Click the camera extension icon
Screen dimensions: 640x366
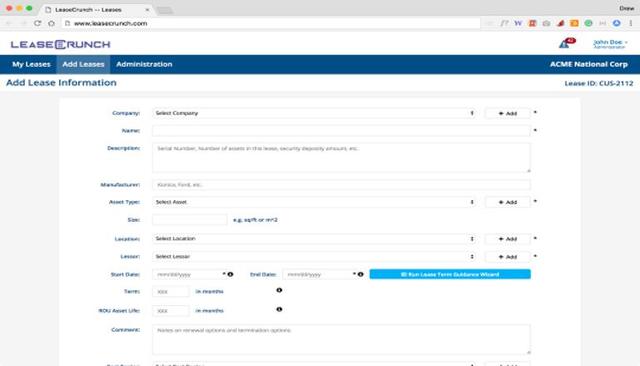pyautogui.click(x=546, y=23)
